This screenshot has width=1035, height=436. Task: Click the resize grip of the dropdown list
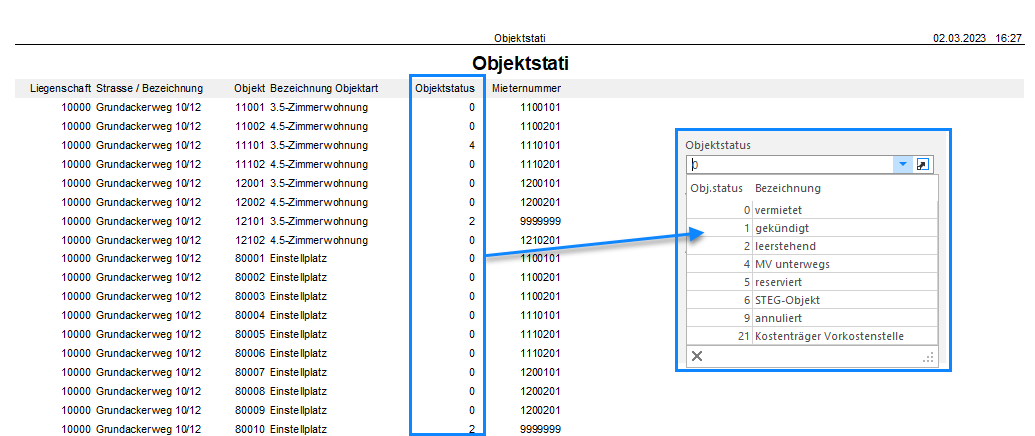coord(929,358)
